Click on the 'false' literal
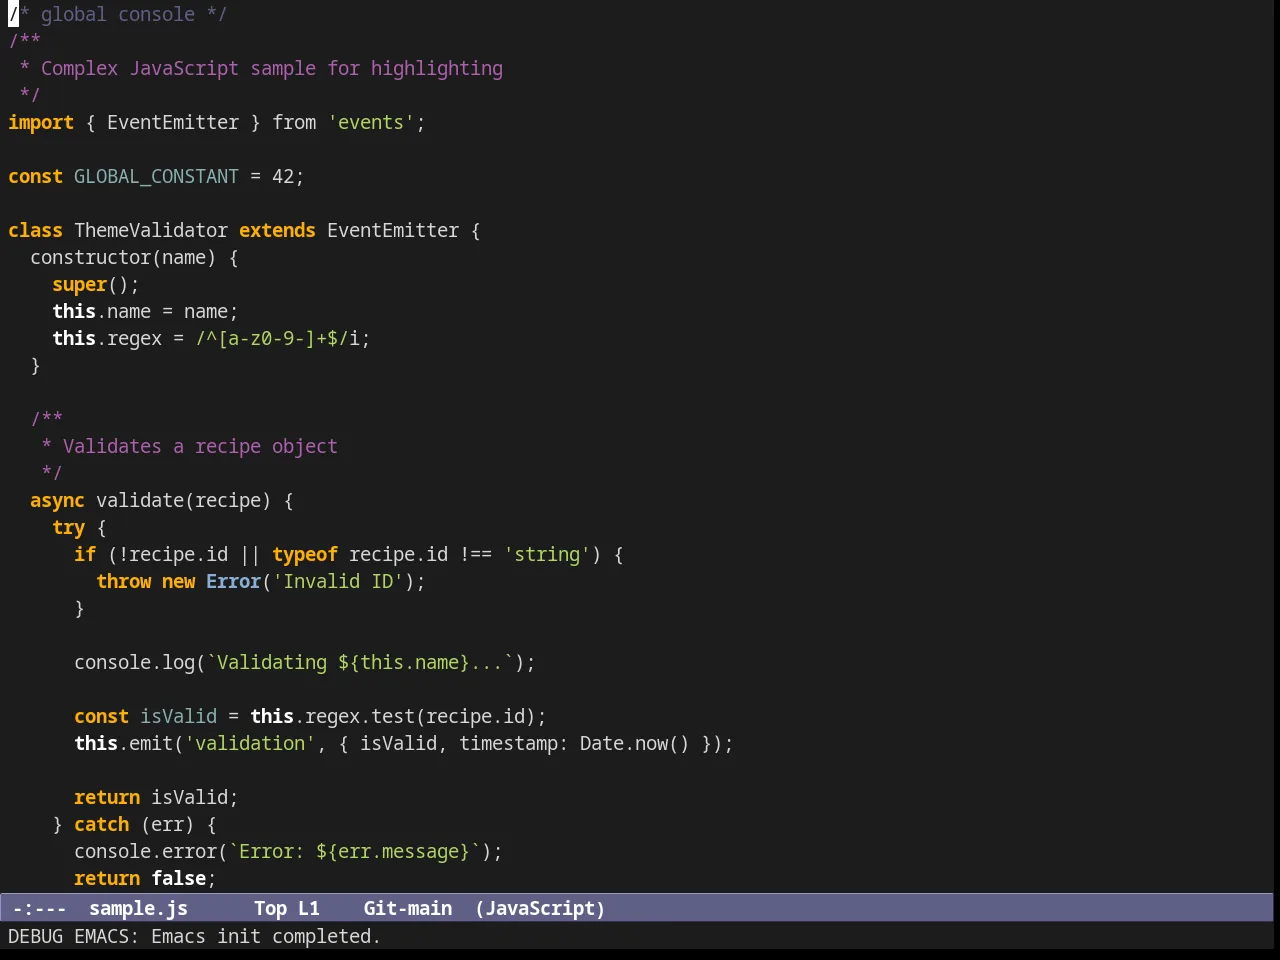Viewport: 1280px width, 960px height. click(x=178, y=878)
